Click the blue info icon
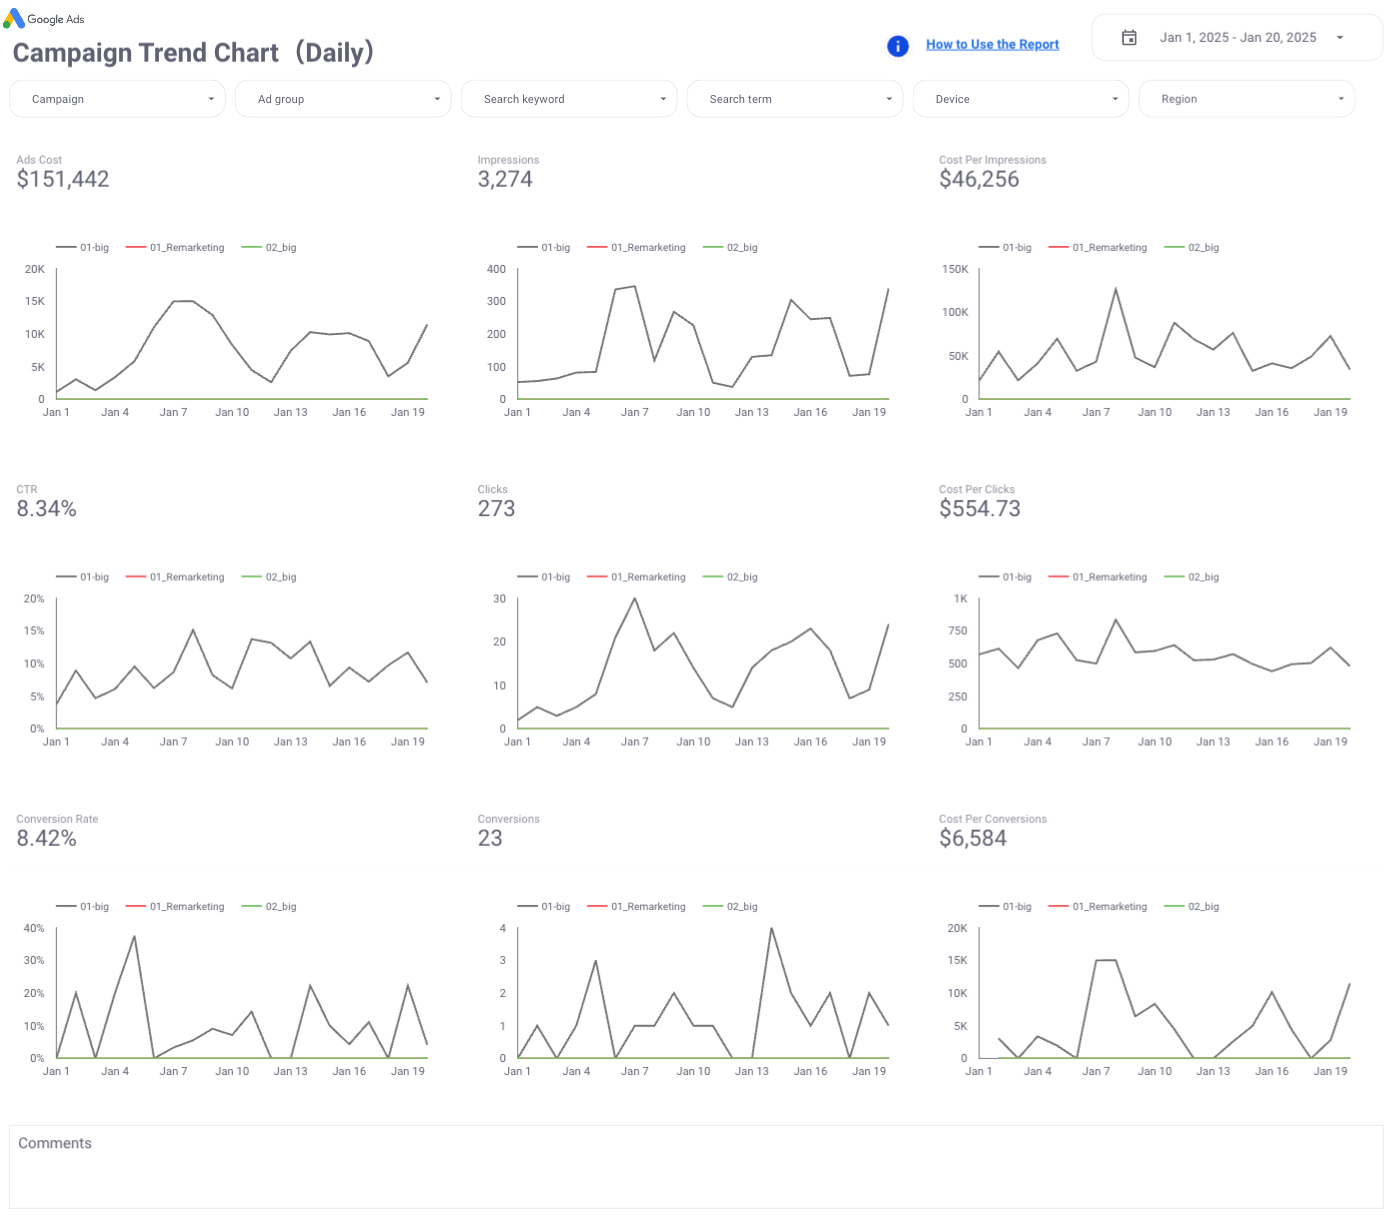 (898, 46)
